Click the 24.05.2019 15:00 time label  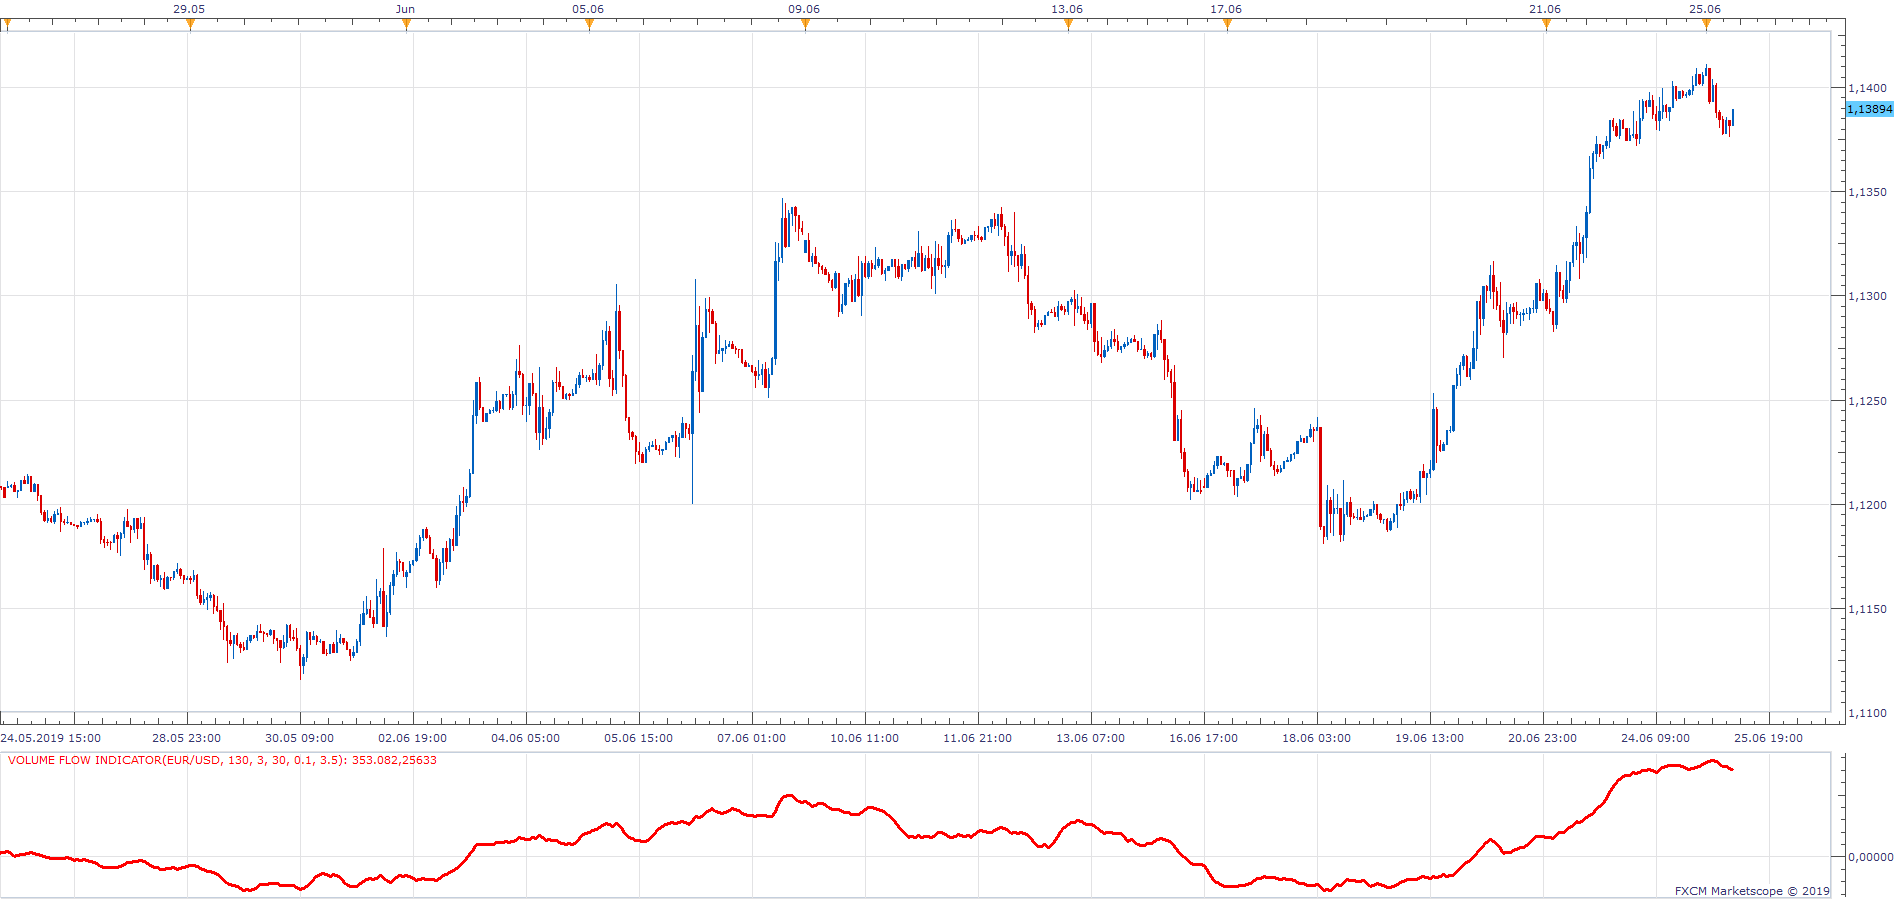pyautogui.click(x=50, y=738)
